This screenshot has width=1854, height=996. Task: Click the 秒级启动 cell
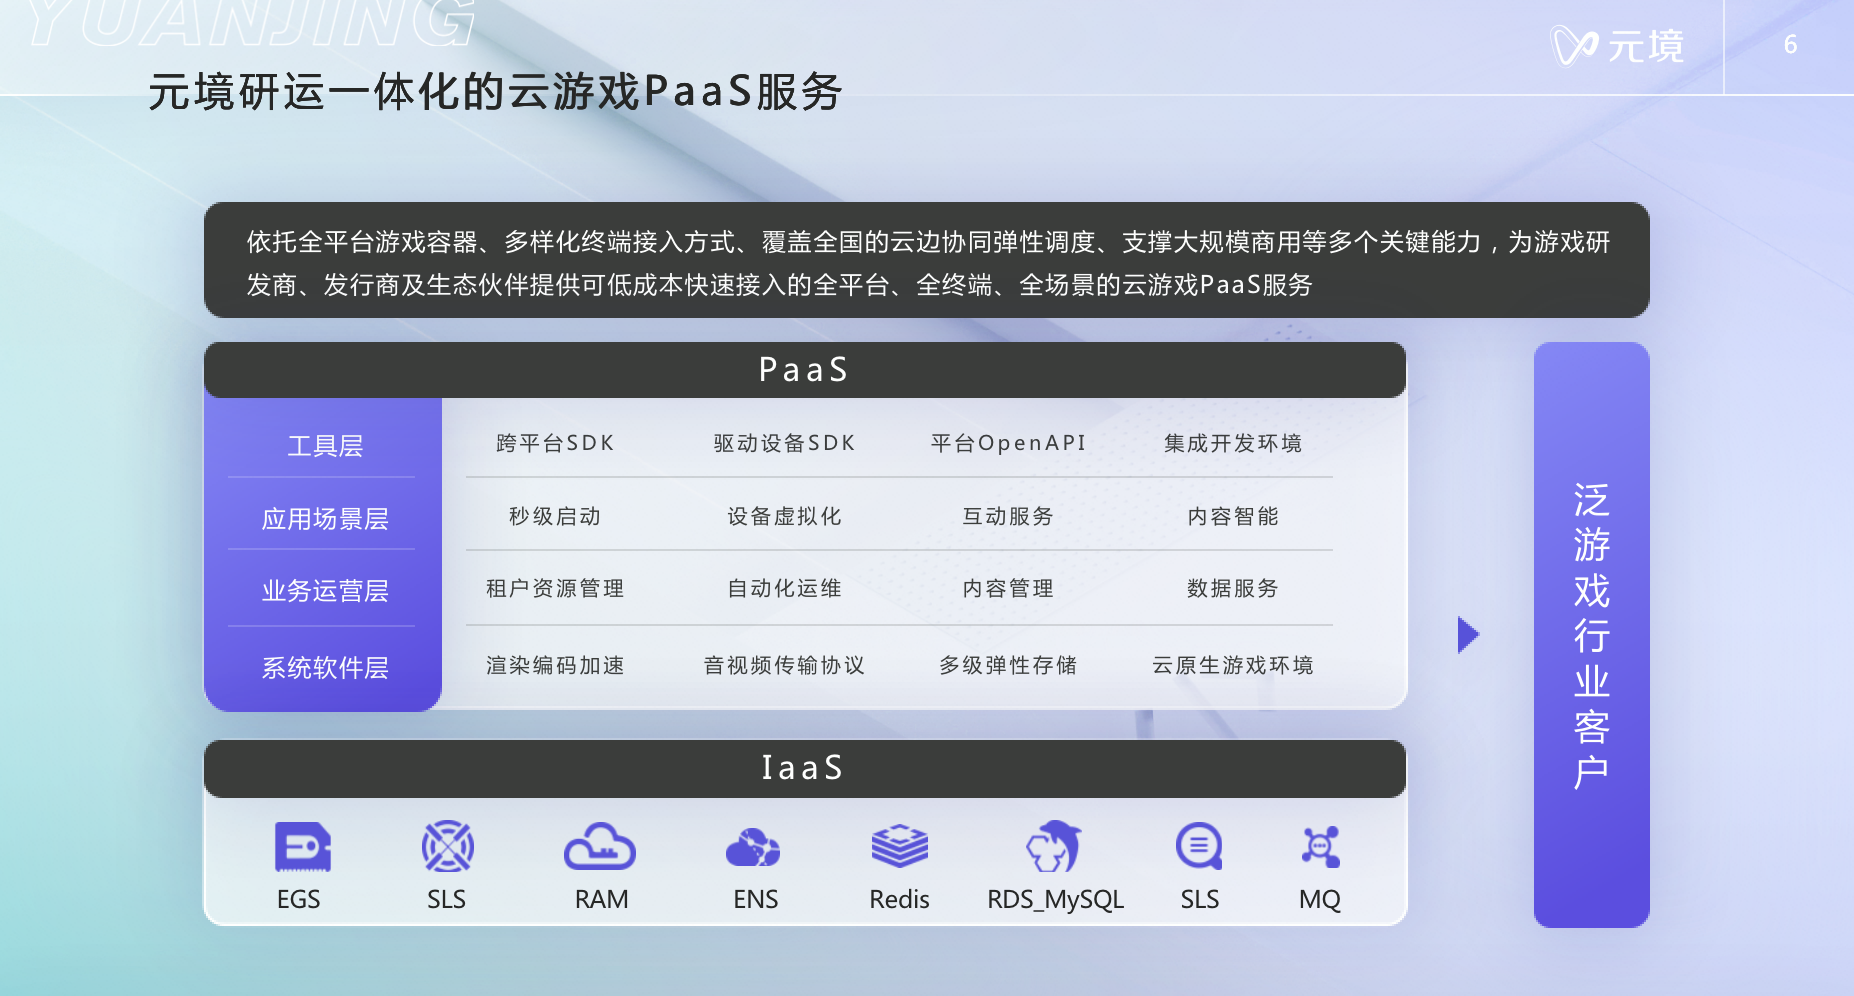pos(555,516)
